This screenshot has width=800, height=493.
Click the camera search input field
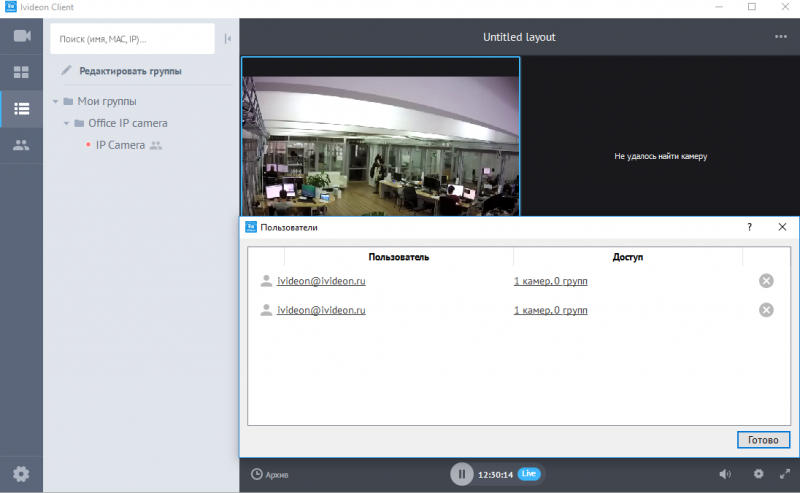pos(130,39)
